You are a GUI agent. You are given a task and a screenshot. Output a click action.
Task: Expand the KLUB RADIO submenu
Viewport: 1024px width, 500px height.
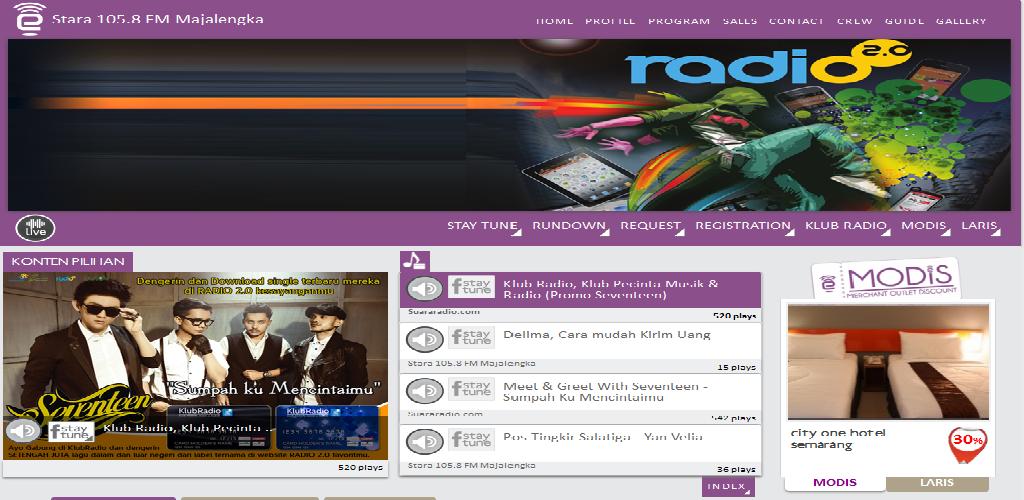click(848, 227)
